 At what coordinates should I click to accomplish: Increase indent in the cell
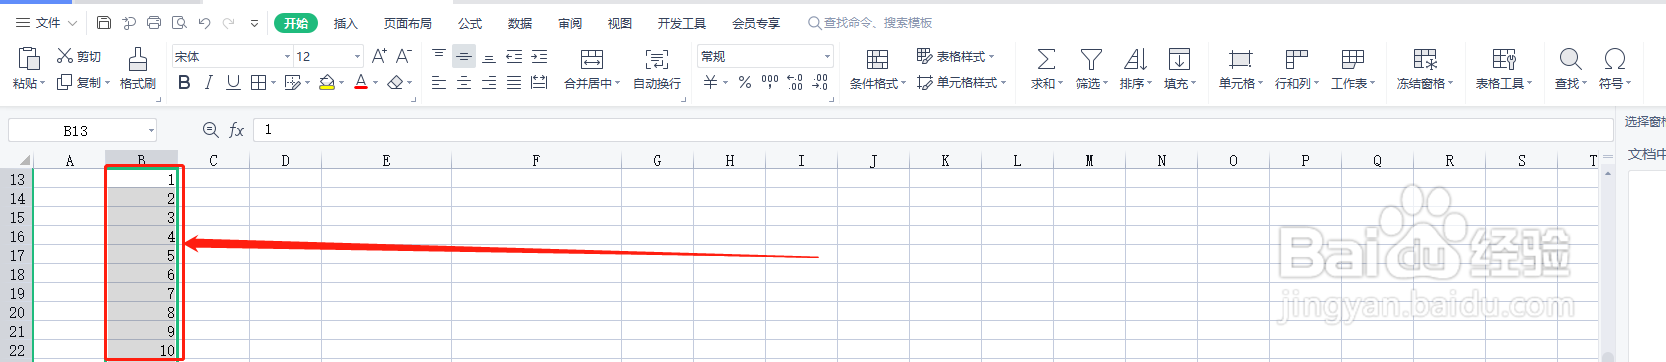(539, 56)
